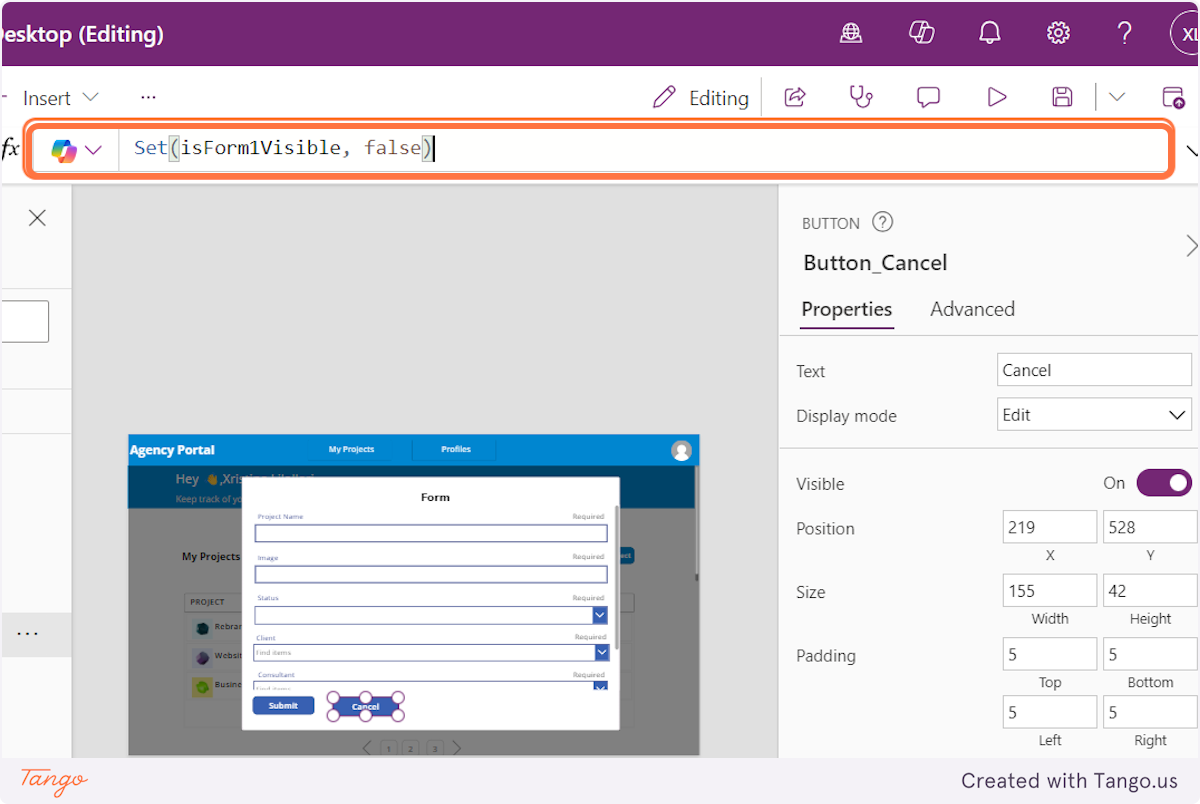The height and width of the screenshot is (804, 1200).
Task: Click the search box in the left pane
Action: pos(24,322)
